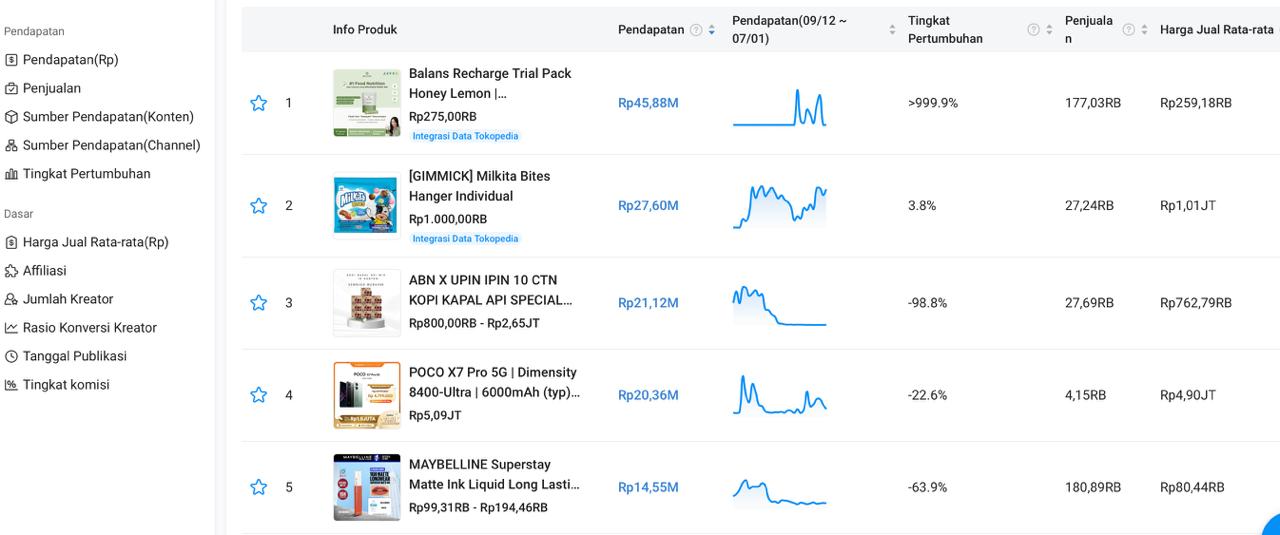This screenshot has height=535, width=1280.
Task: Select Sumber Pendapatan(Konten) sidebar item
Action: [x=108, y=117]
